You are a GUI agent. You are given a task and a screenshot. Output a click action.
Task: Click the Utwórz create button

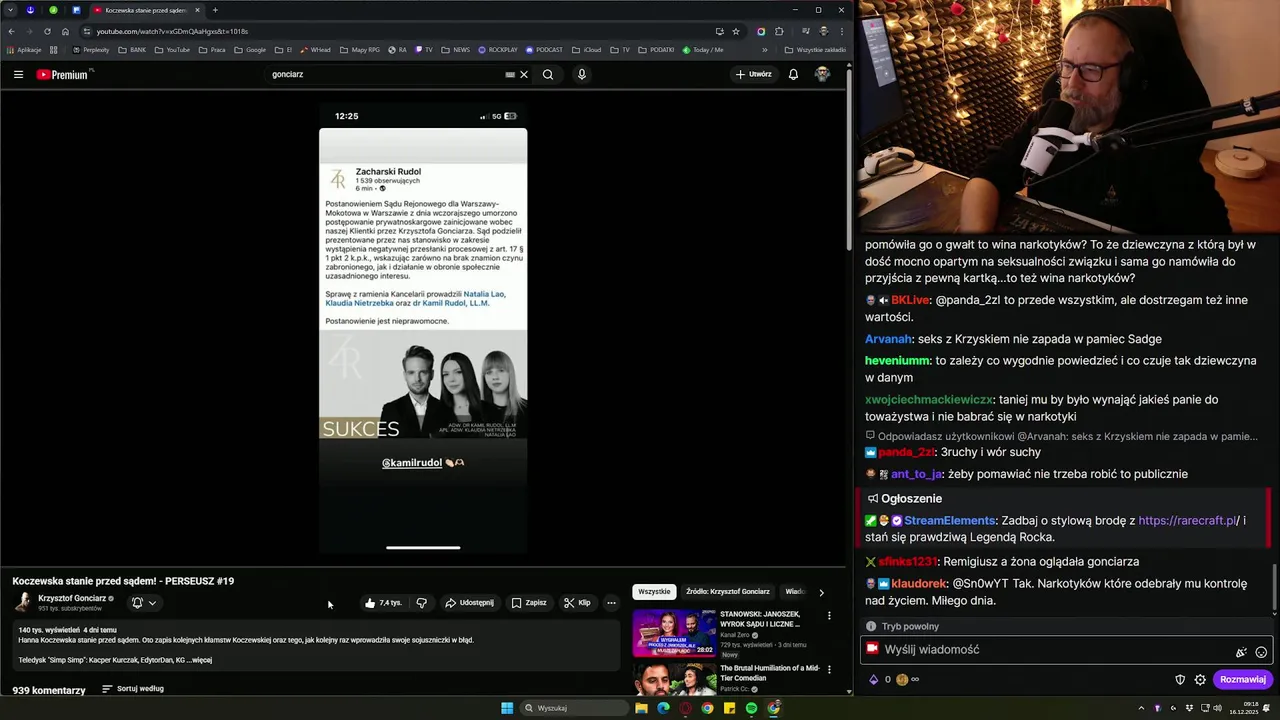[754, 74]
